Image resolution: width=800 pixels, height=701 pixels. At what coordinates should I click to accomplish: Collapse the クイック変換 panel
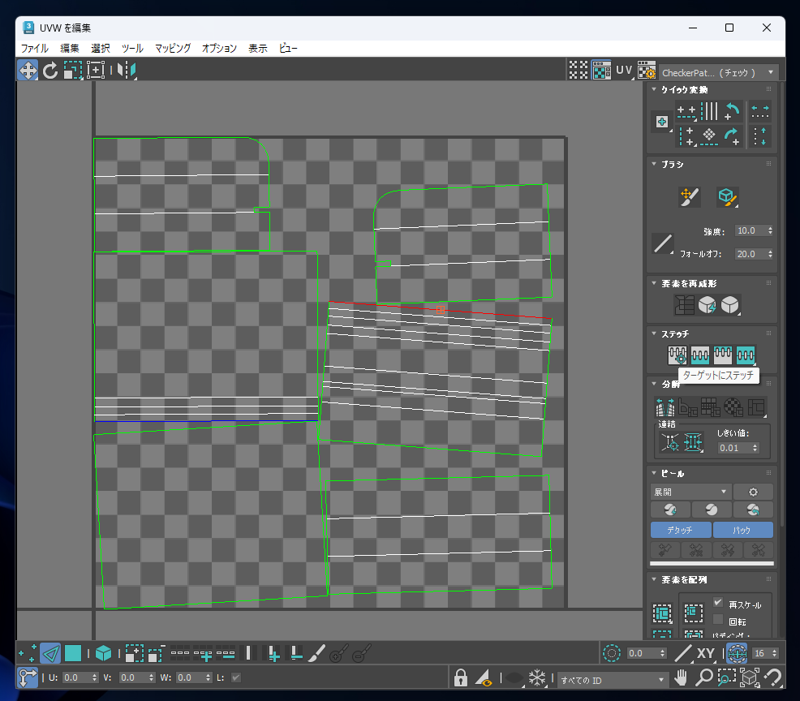tap(654, 89)
